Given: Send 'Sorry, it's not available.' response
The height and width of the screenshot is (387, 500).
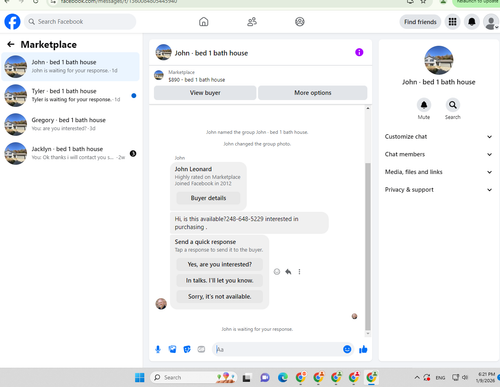Looking at the screenshot, I should [x=219, y=296].
